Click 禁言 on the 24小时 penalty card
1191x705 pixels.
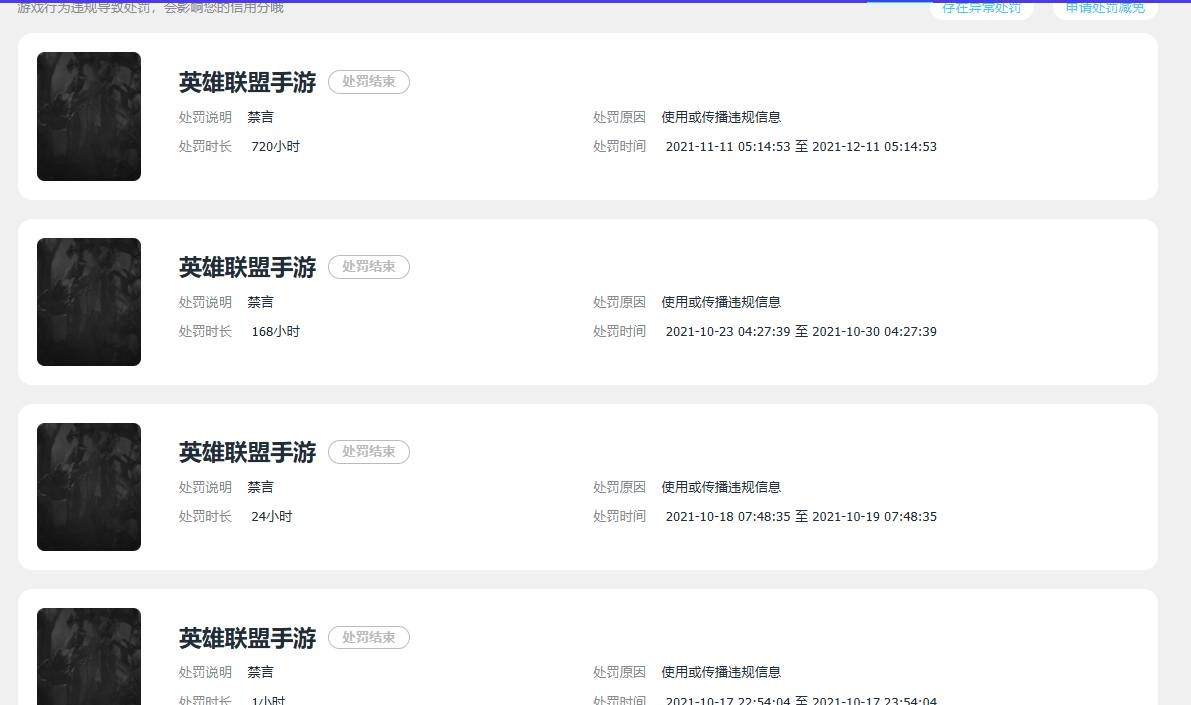[x=261, y=487]
